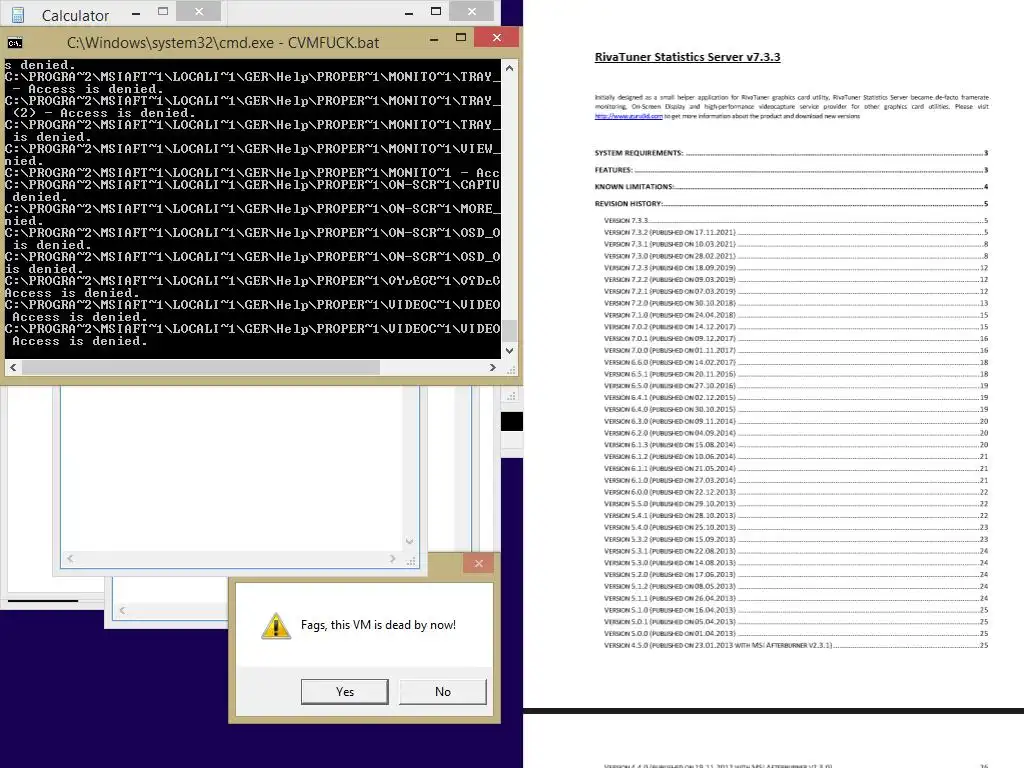Close the Calculator window
Screen dimensions: 1024x768
coord(199,11)
